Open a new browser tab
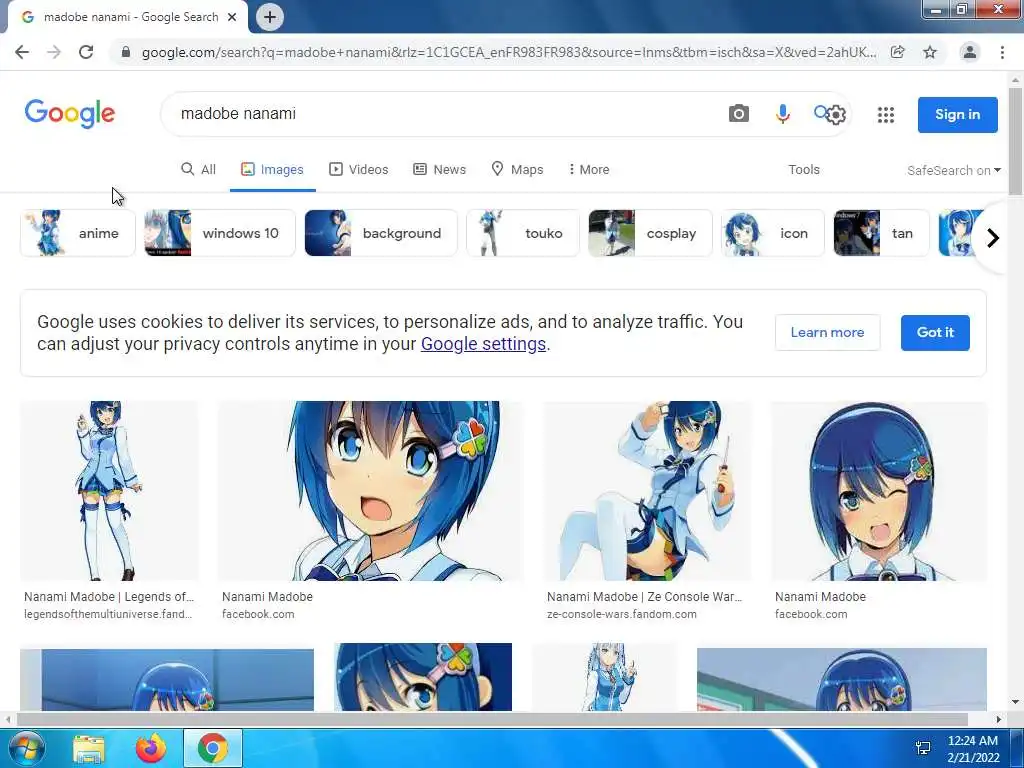The image size is (1024, 768). coord(270,17)
